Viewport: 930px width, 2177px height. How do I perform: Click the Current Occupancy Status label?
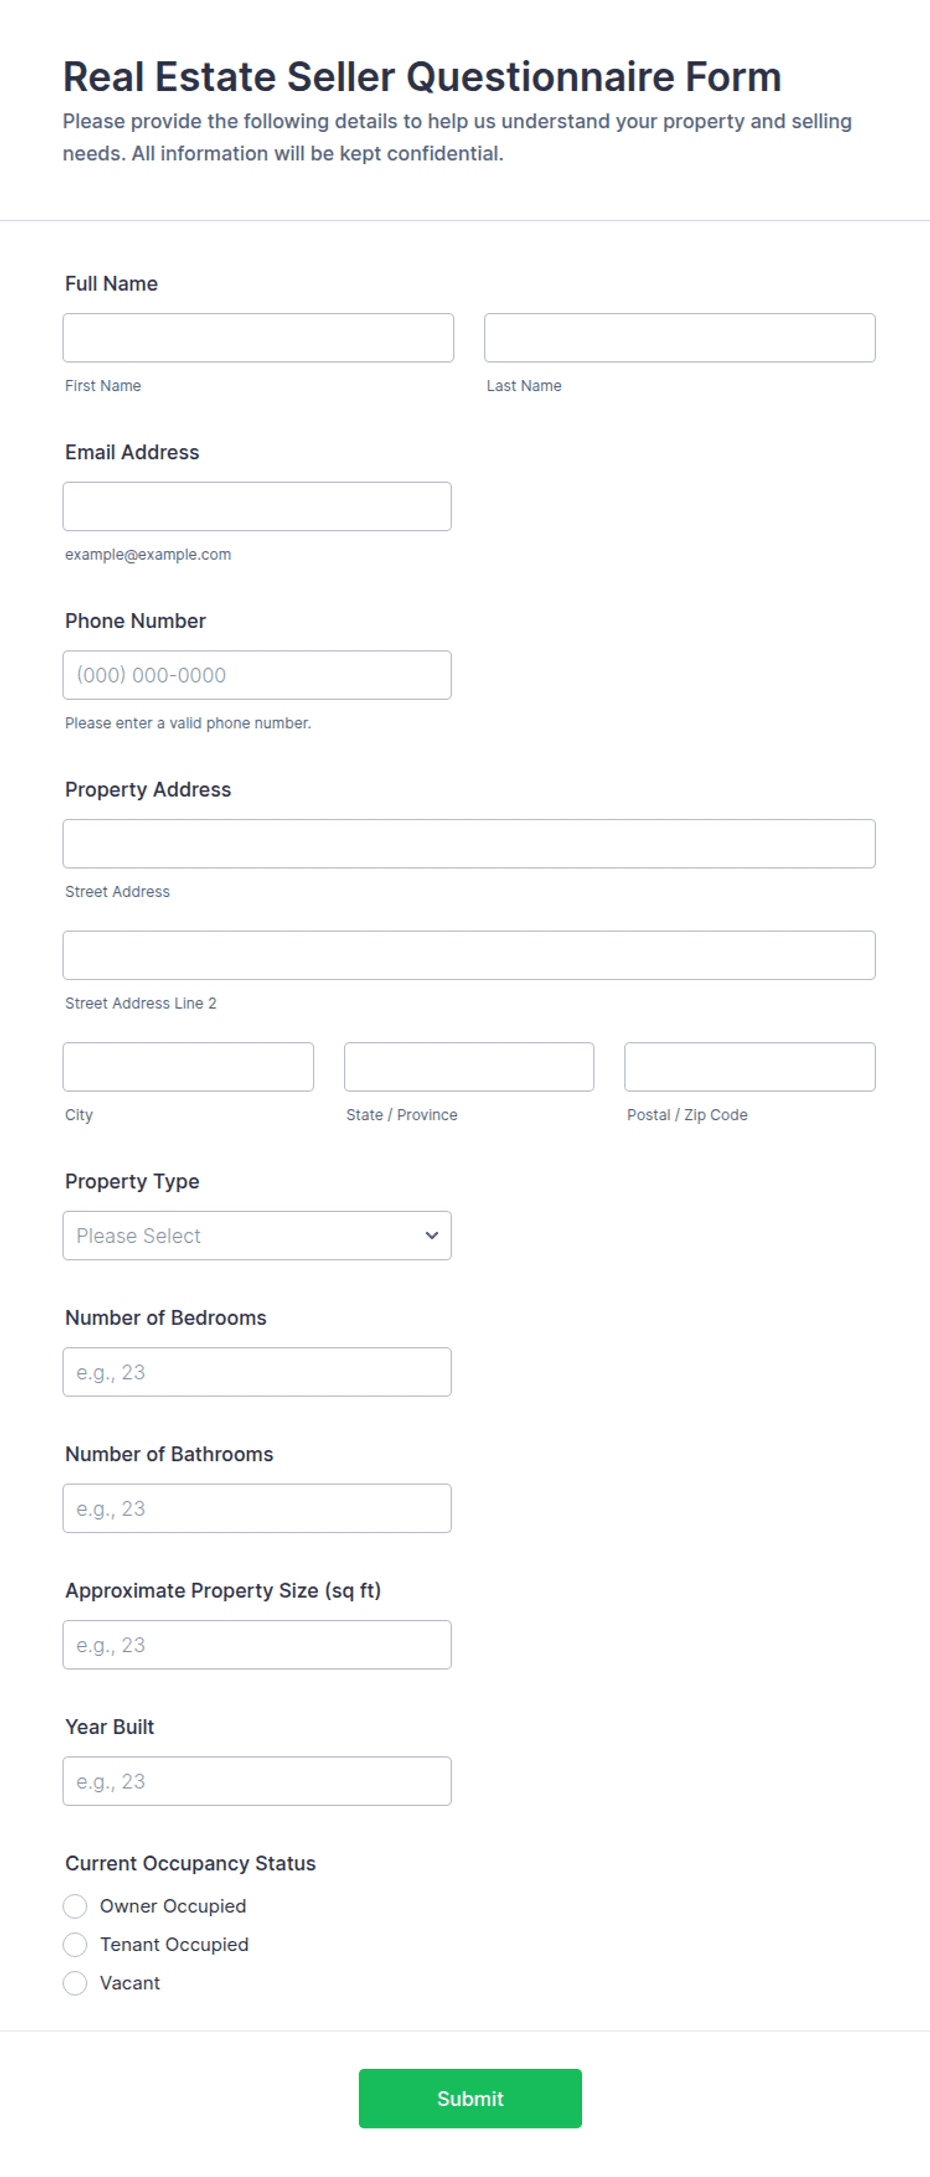tap(190, 1863)
